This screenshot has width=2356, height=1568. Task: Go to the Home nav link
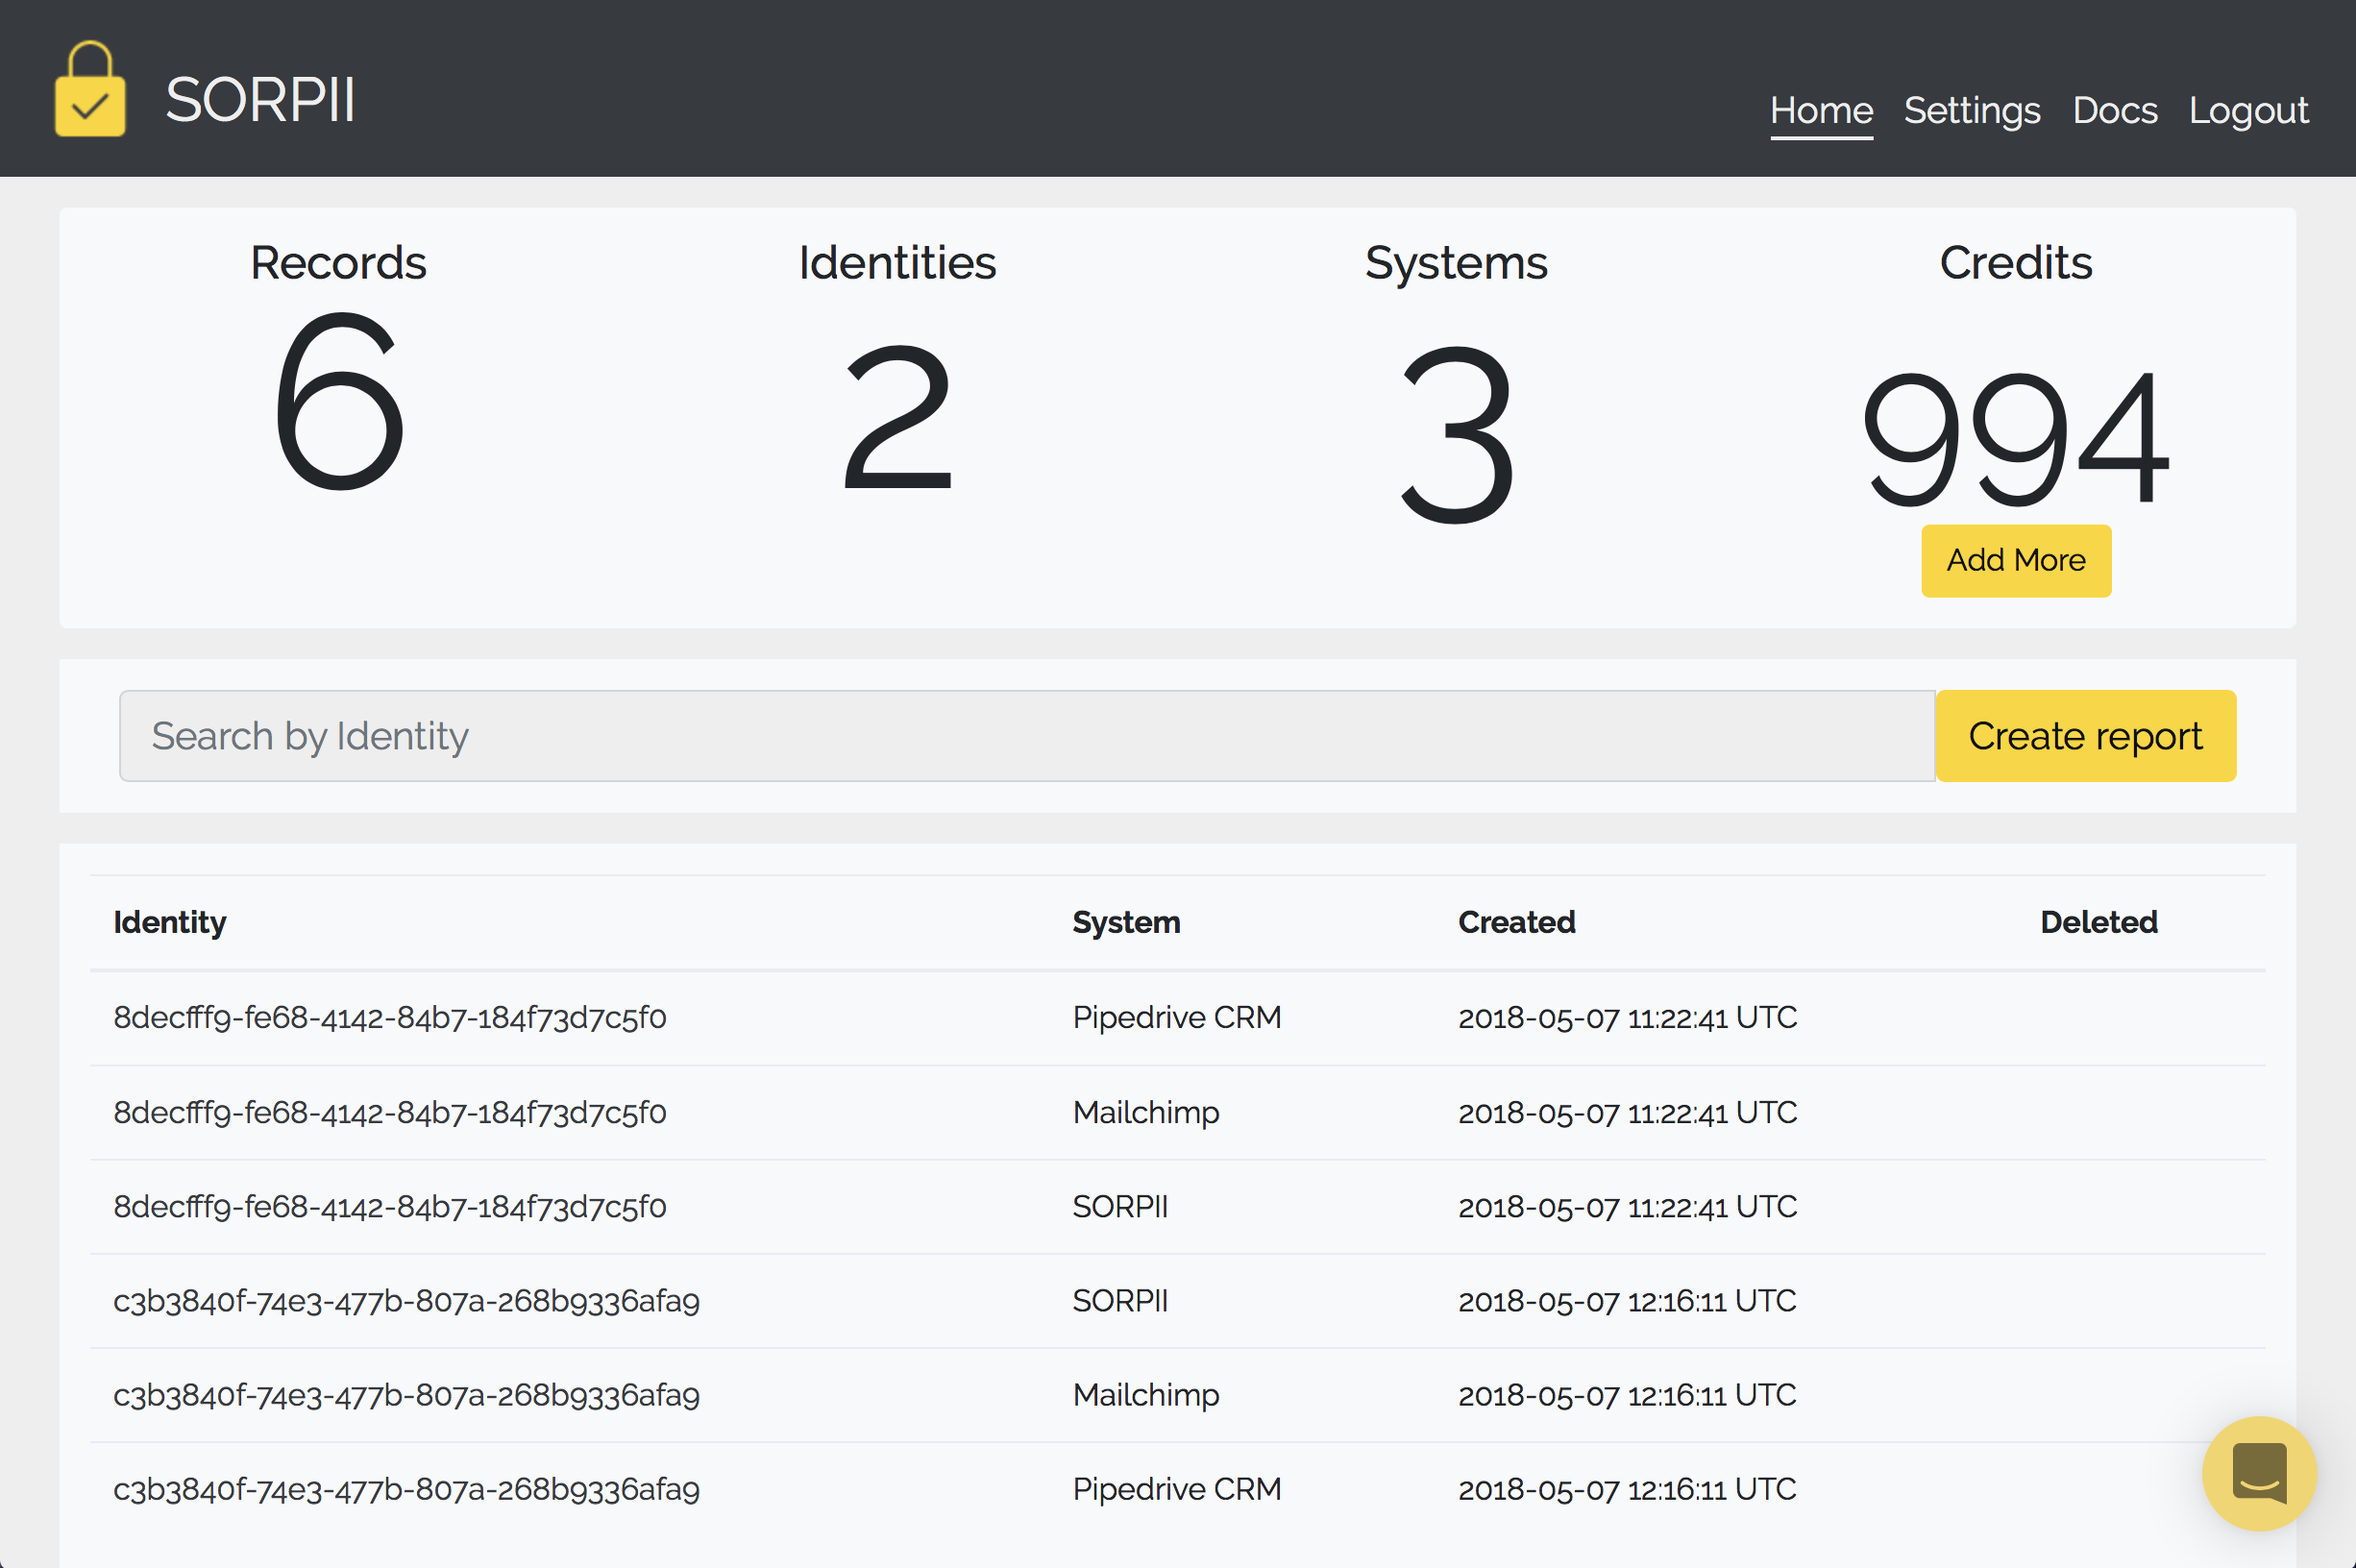(1821, 110)
